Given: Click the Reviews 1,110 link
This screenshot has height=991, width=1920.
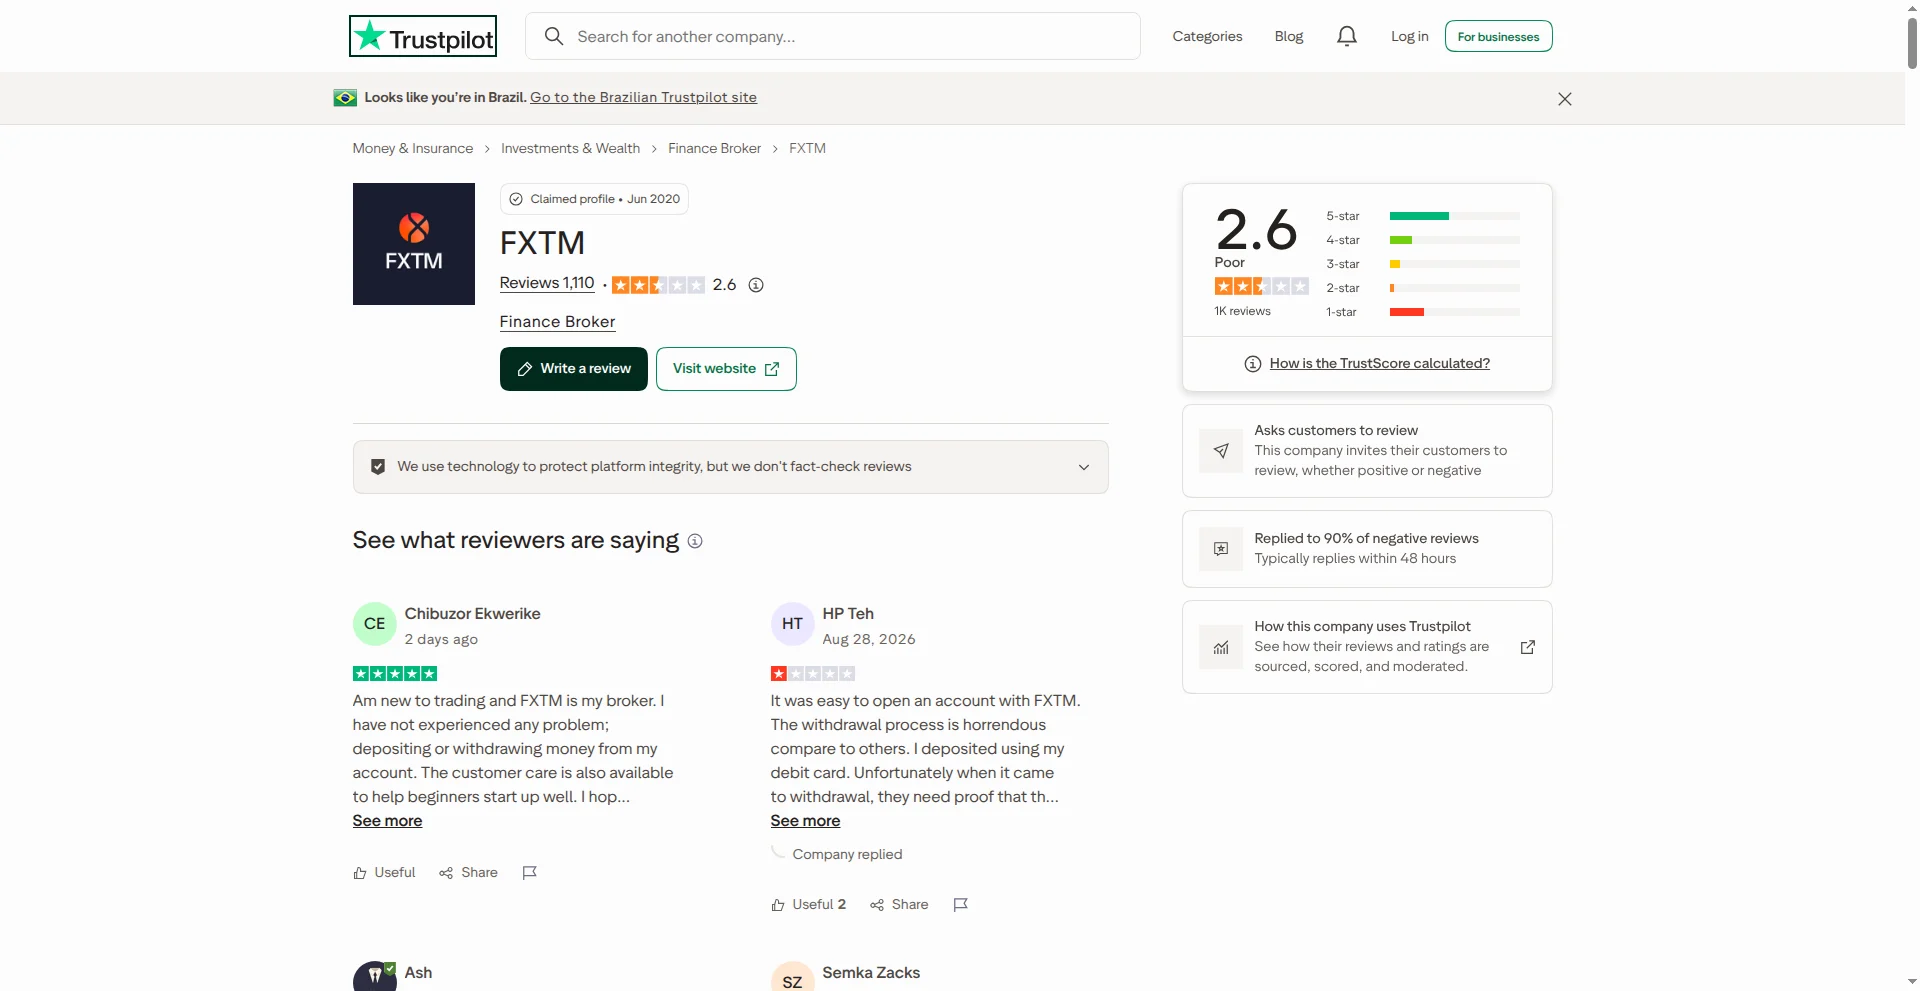Looking at the screenshot, I should click(x=547, y=283).
